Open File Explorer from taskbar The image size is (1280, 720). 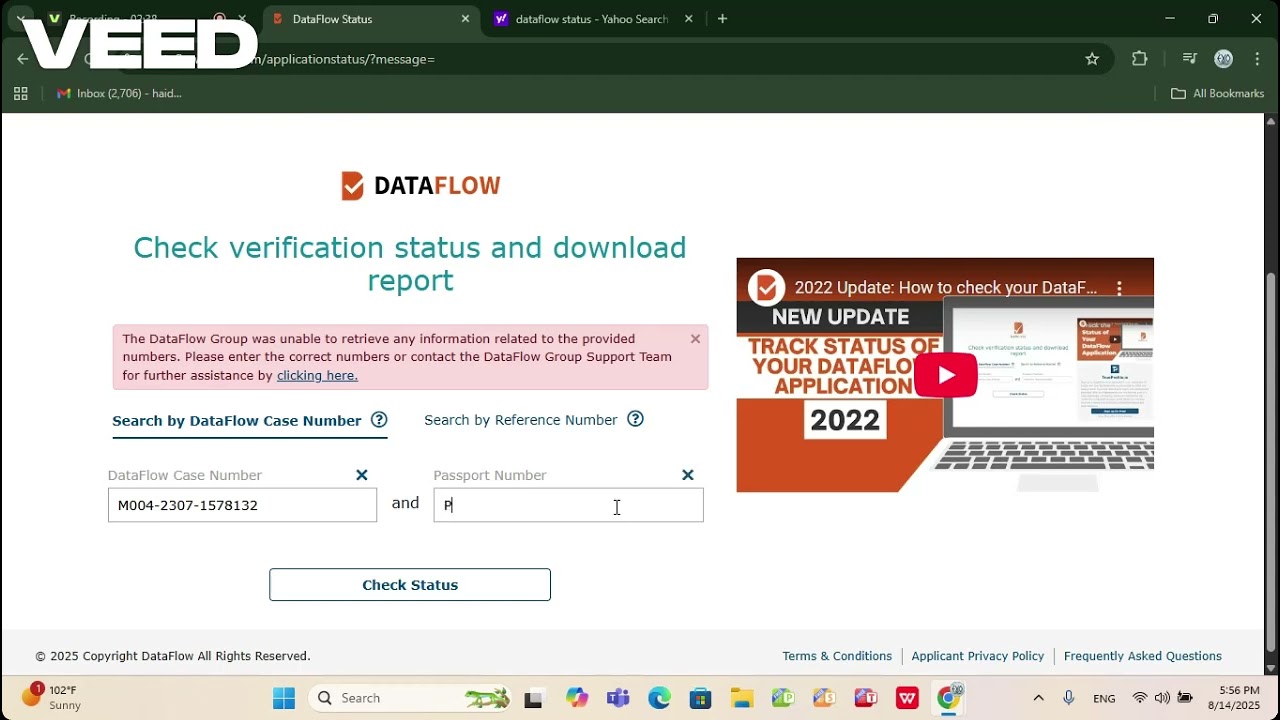pos(741,698)
